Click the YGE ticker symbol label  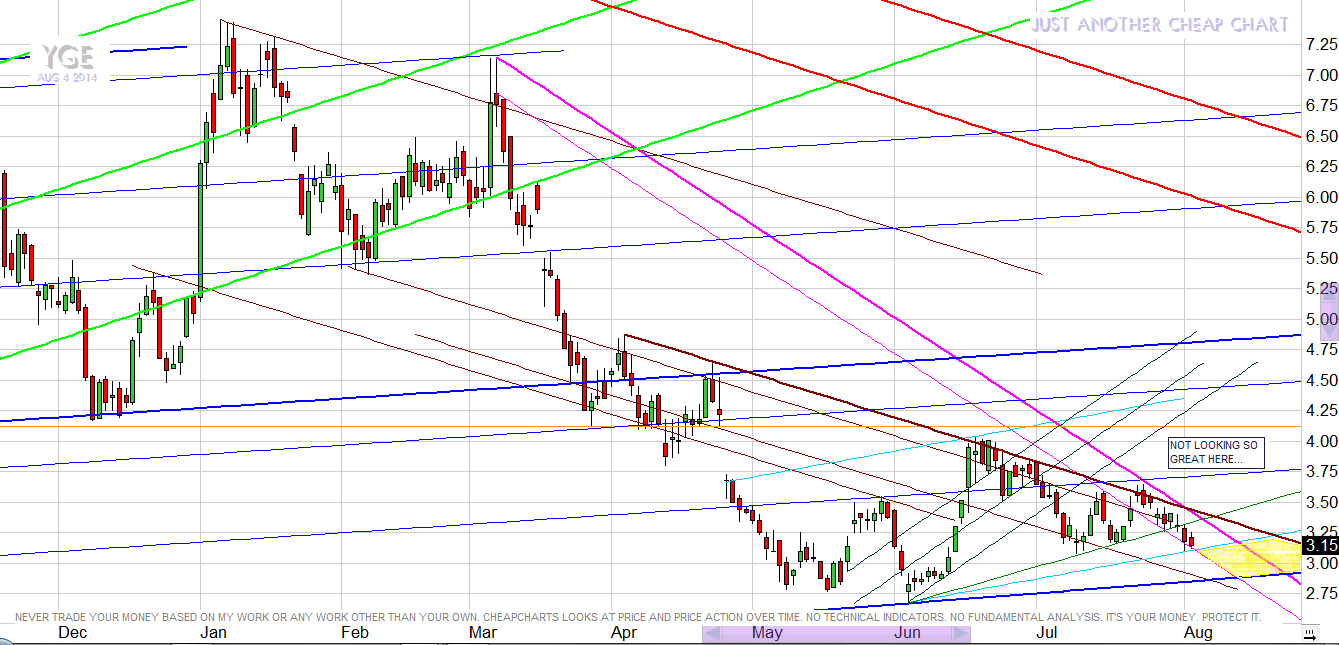69,57
